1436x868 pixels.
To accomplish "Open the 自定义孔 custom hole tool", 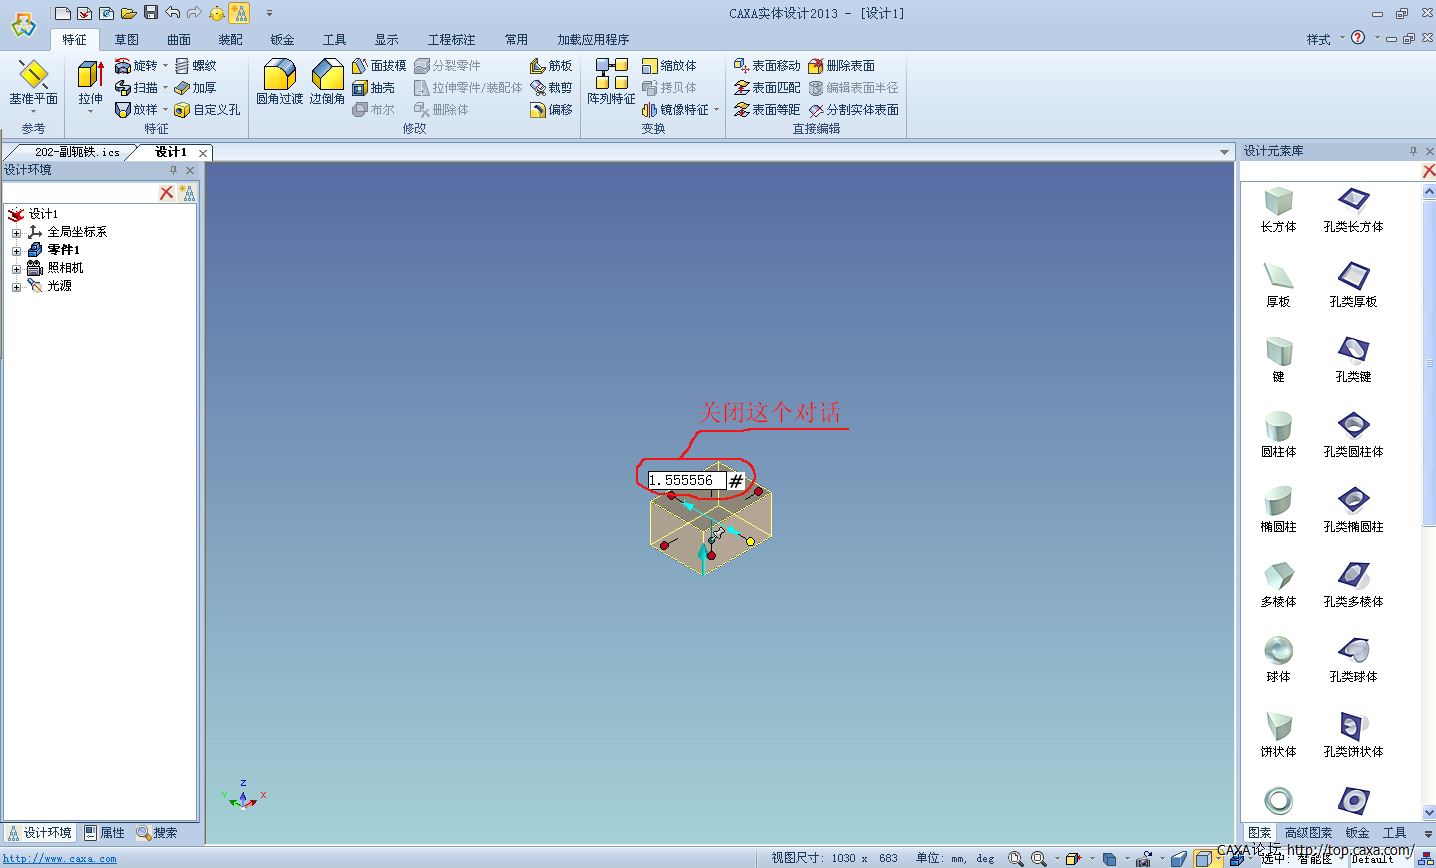I will point(208,110).
